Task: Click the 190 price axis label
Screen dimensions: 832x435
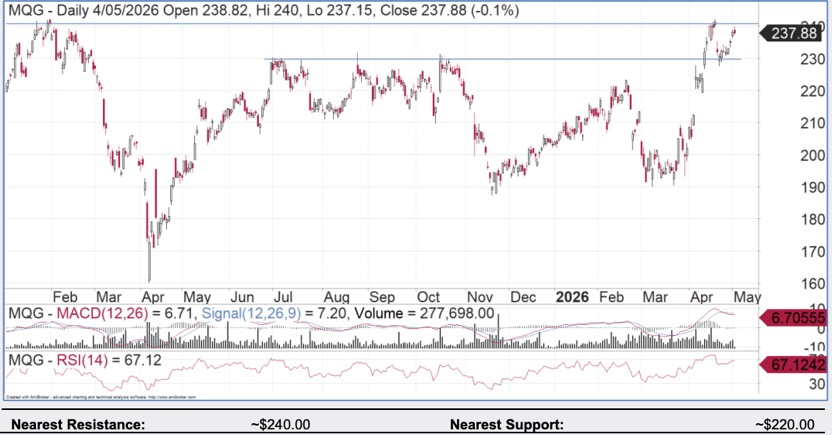Action: click(812, 187)
